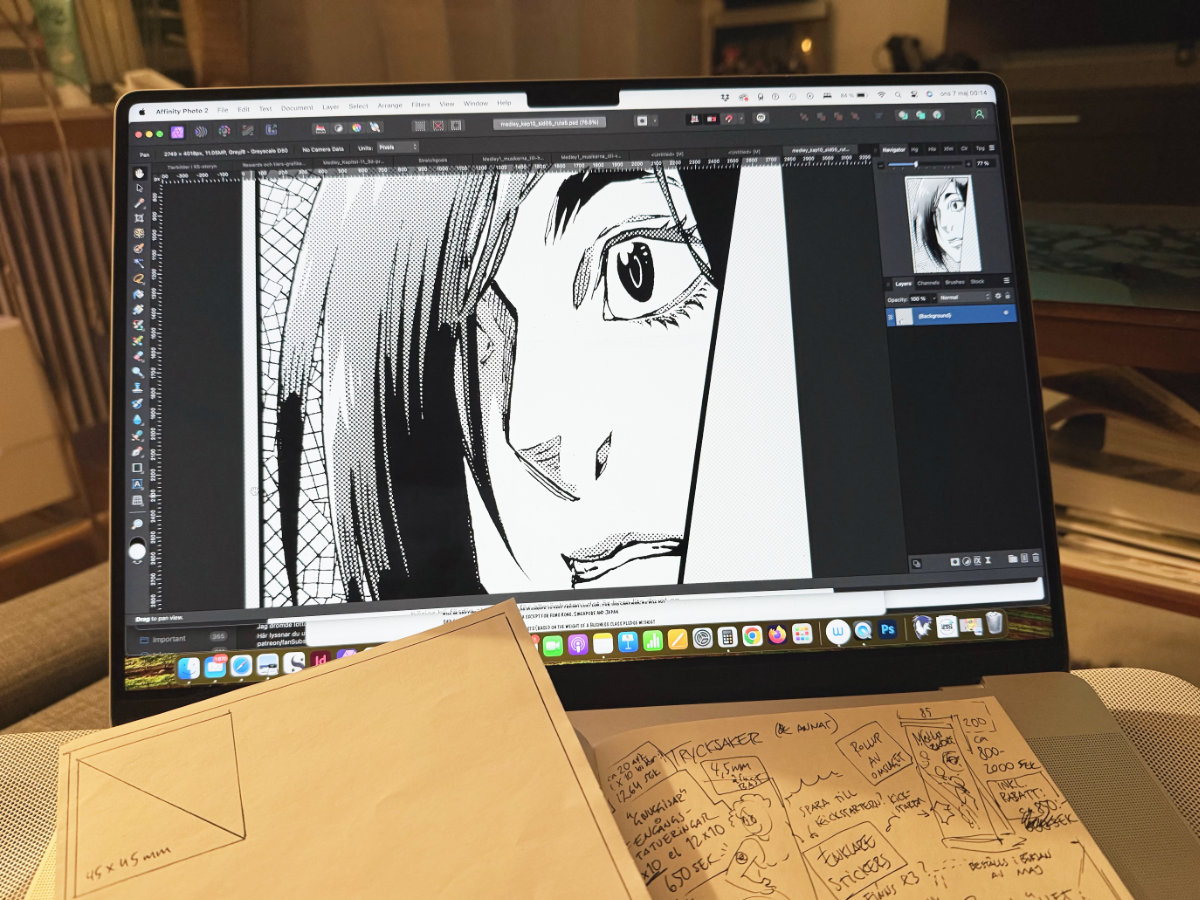Toggle Snapping magnet in the toolbar
The height and width of the screenshot is (900, 1200).
[728, 118]
